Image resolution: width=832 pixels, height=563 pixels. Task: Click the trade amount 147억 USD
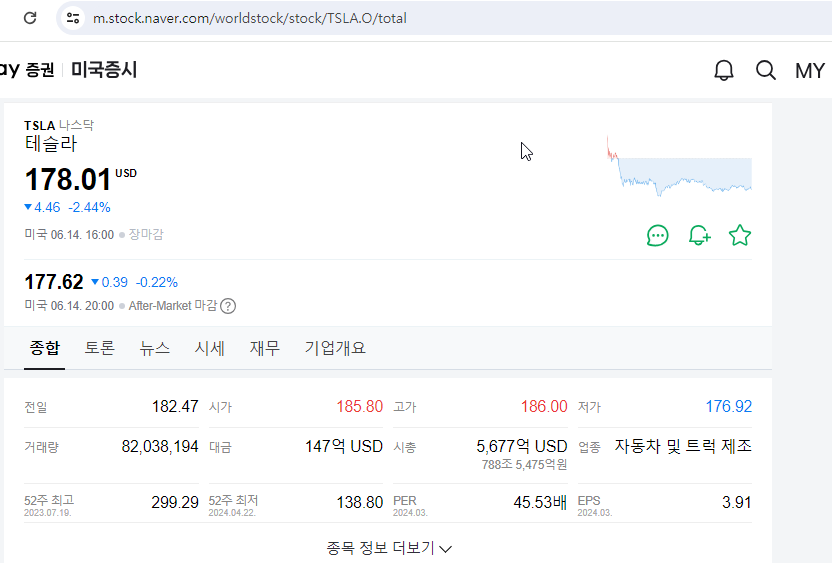(344, 446)
